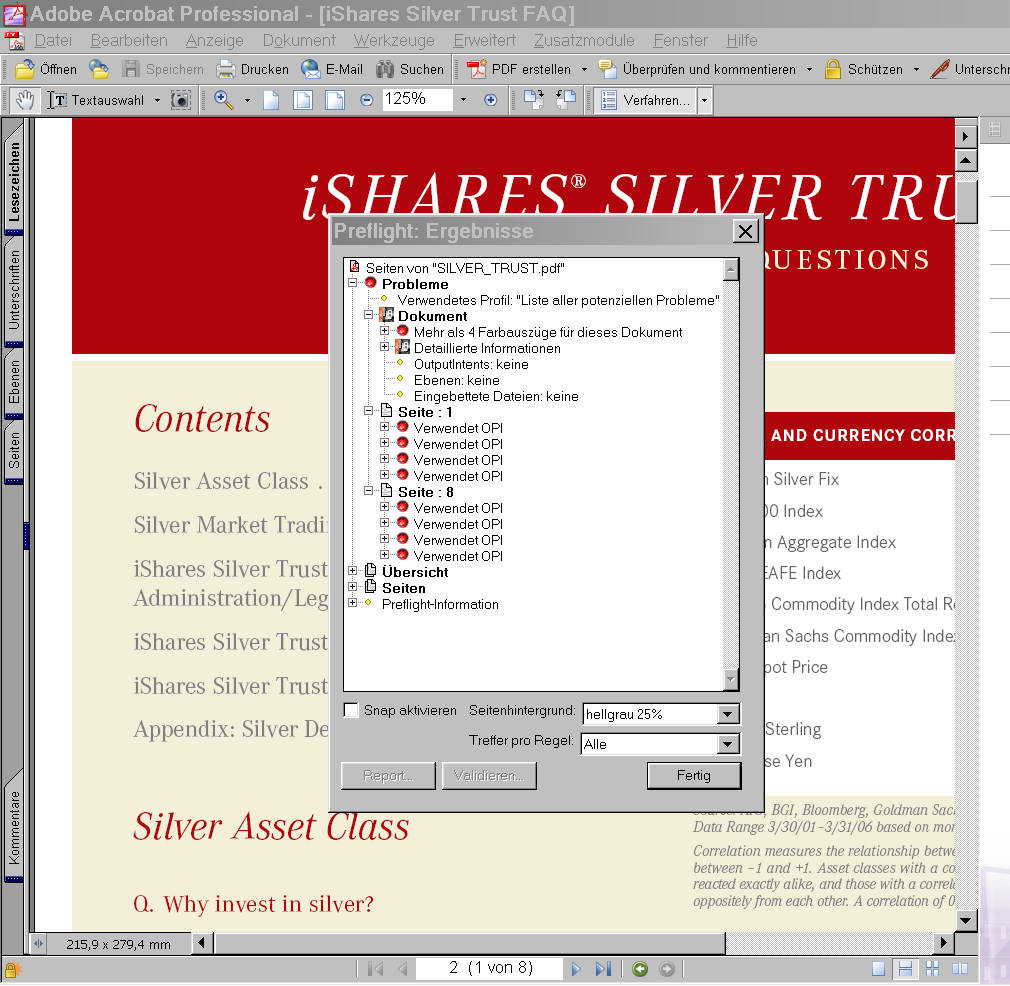Image resolution: width=1010 pixels, height=986 pixels.
Task: Click the minus zoom-out button
Action: (367, 100)
